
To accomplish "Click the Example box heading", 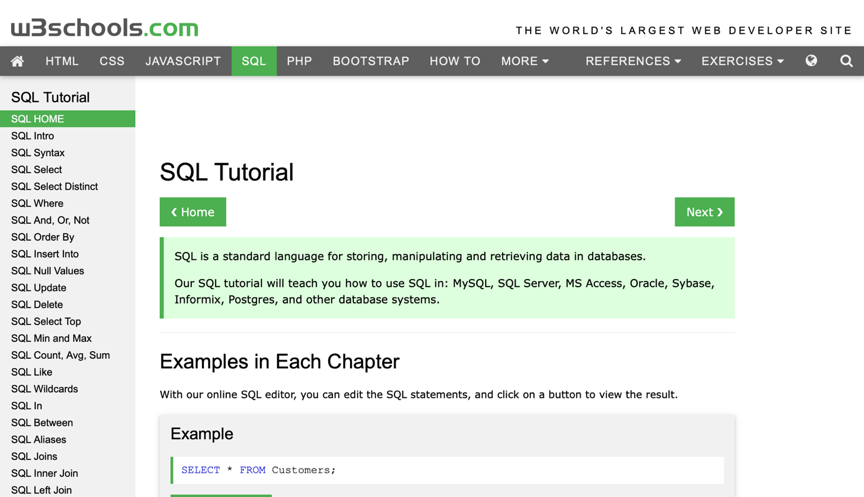I will (202, 434).
